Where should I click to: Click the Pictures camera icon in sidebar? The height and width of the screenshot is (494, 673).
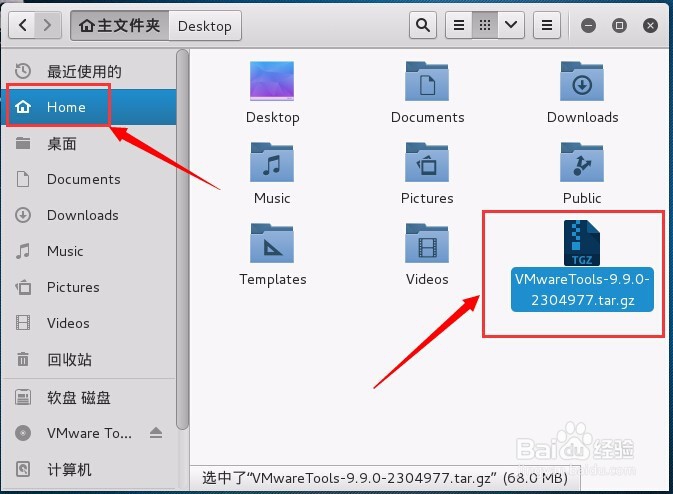click(23, 287)
